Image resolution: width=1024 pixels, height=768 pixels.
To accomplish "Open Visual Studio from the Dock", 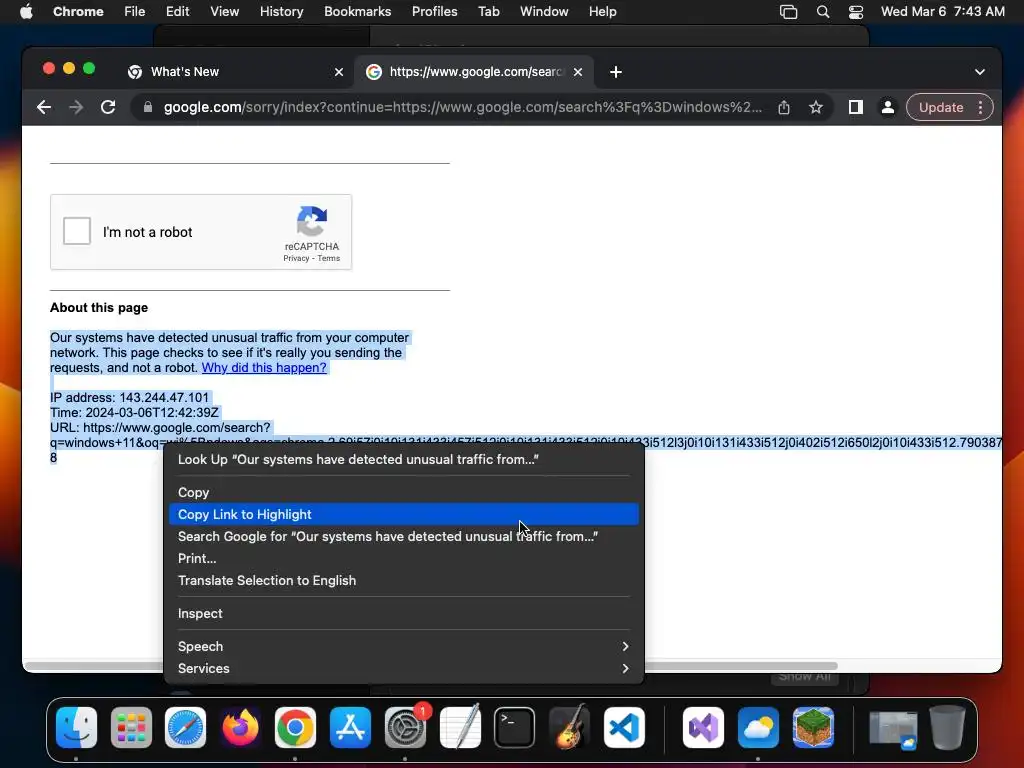I will 703,727.
